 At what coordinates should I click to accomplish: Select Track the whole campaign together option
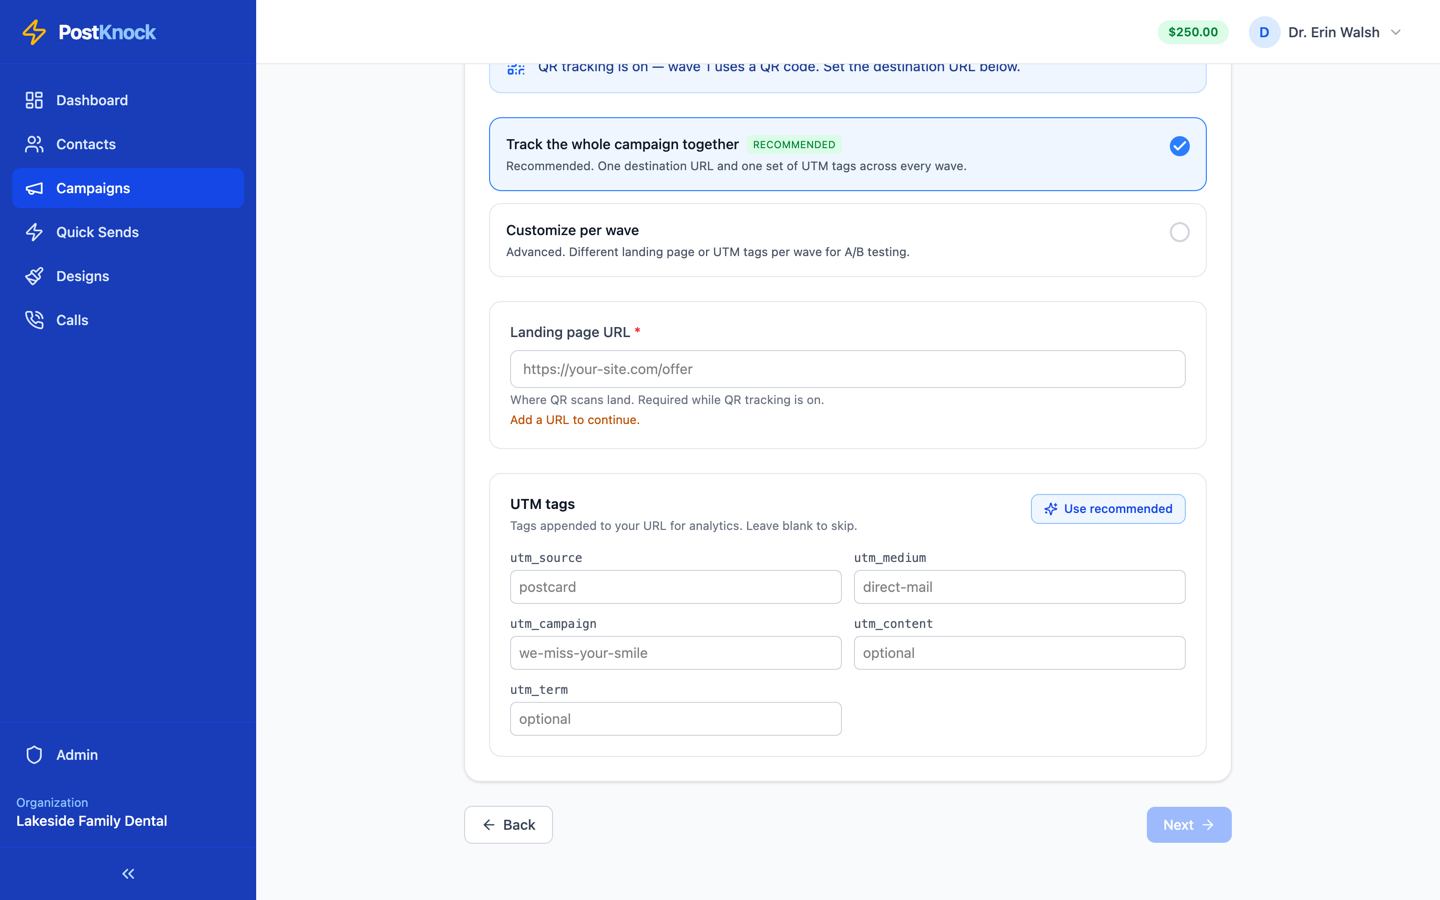tap(848, 154)
